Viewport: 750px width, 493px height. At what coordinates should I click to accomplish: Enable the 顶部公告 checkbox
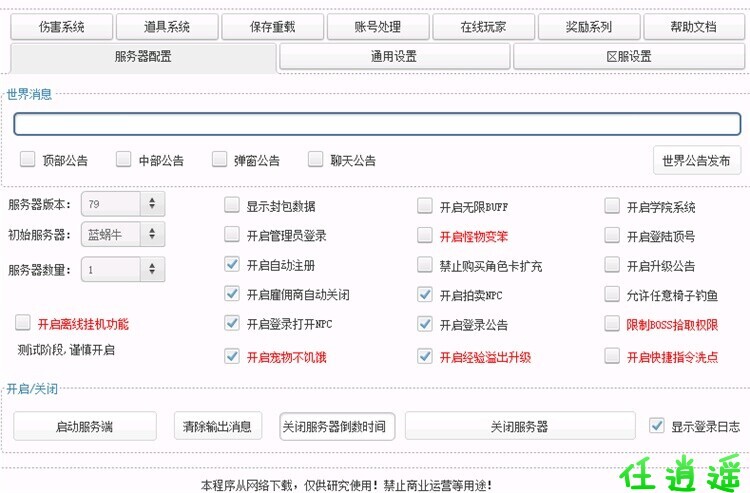click(28, 159)
